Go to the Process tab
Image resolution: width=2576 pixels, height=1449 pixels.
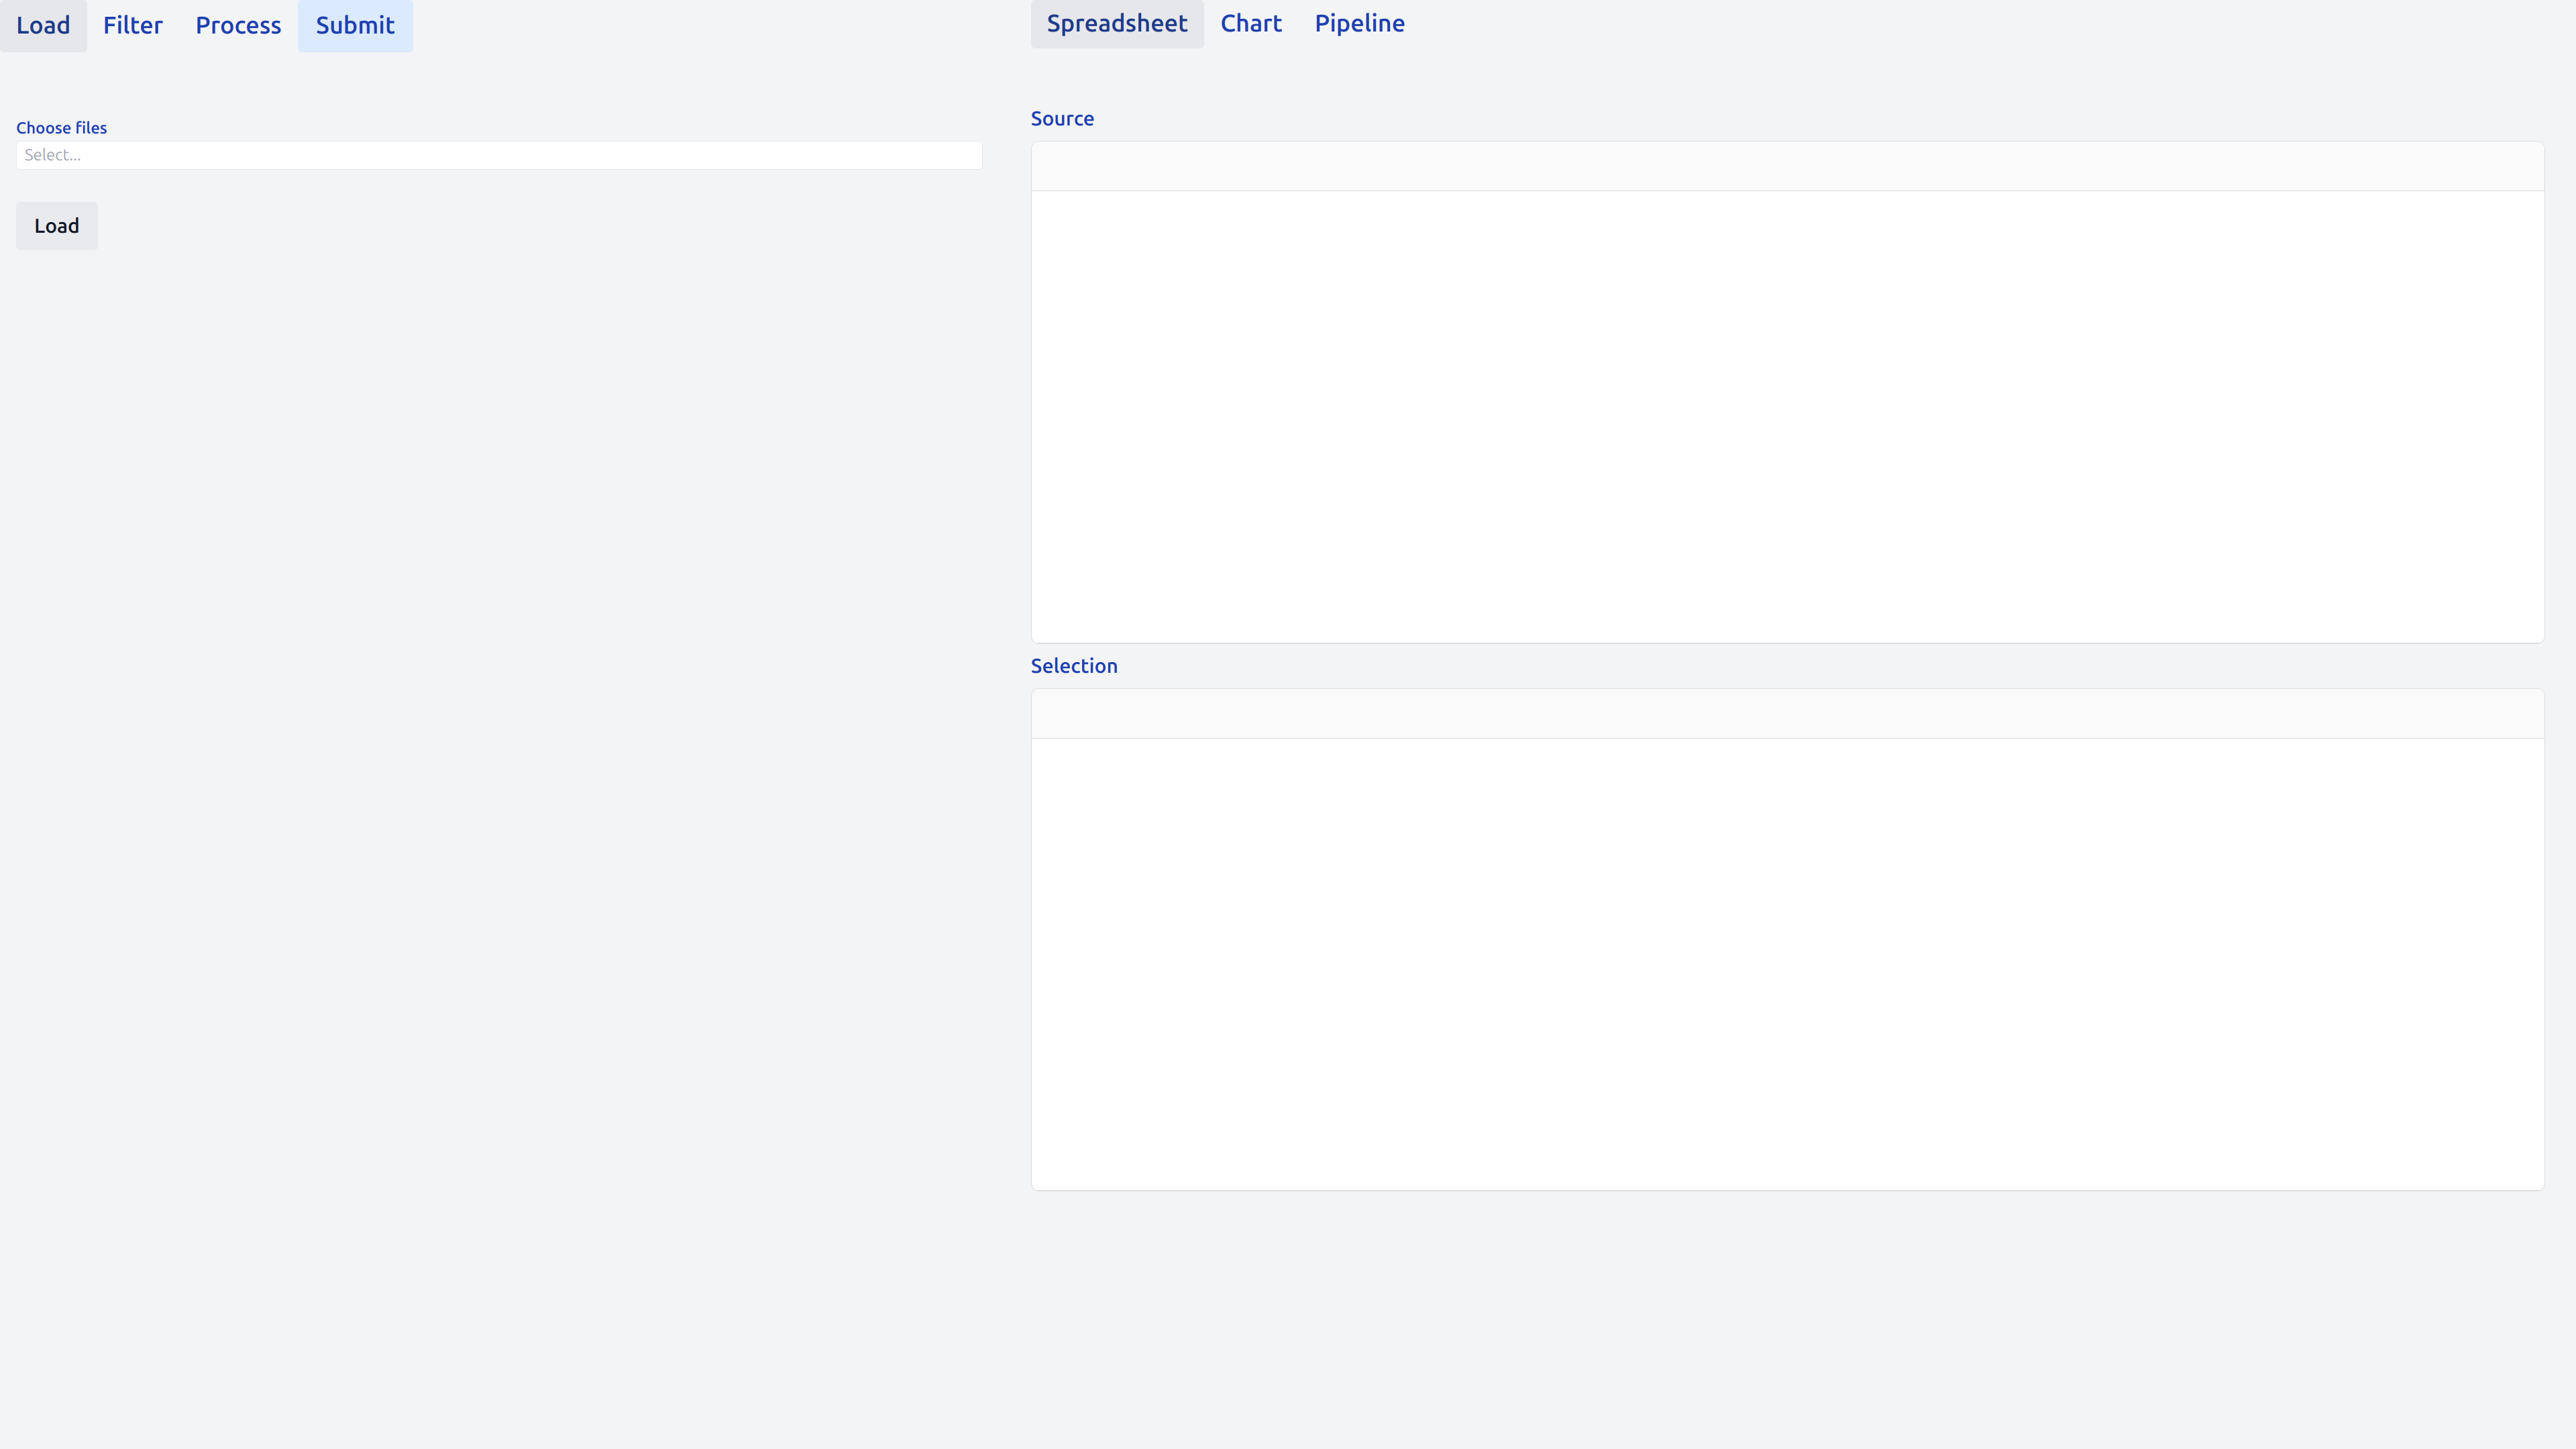238,26
